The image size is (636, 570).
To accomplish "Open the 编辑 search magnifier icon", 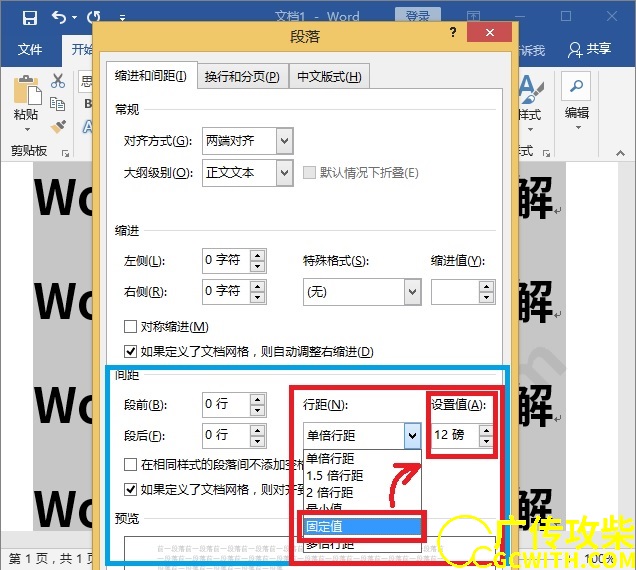I will coord(576,86).
